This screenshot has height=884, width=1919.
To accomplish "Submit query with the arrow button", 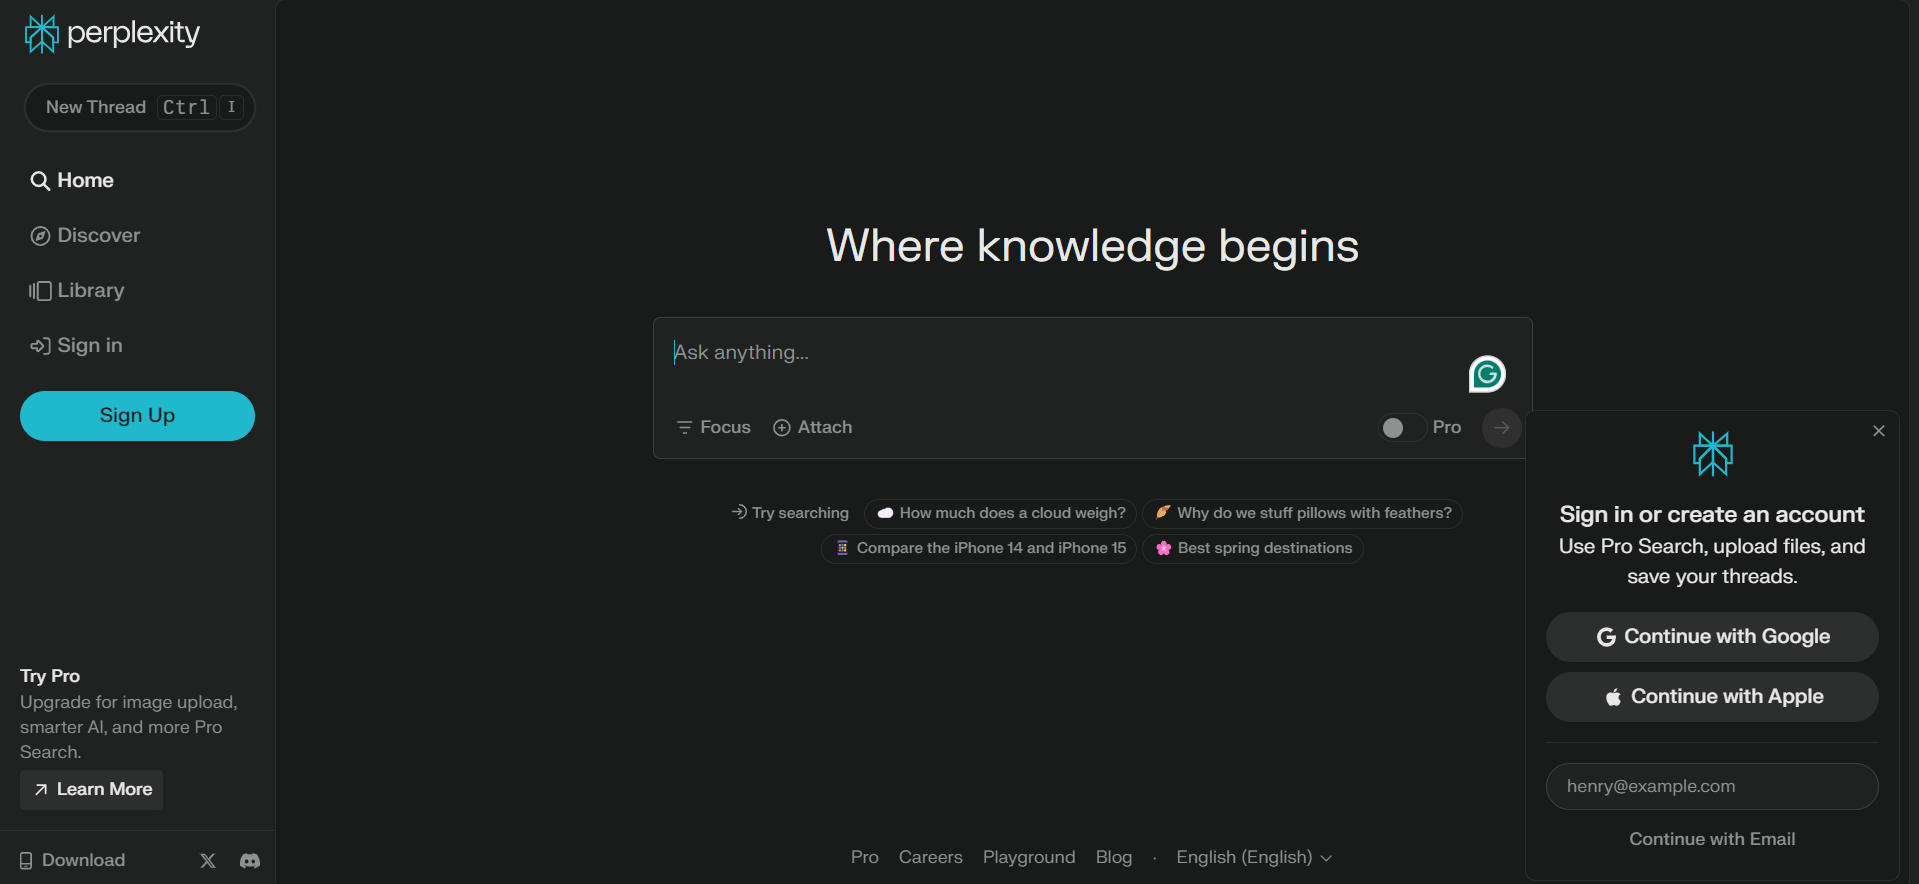I will pos(1501,428).
